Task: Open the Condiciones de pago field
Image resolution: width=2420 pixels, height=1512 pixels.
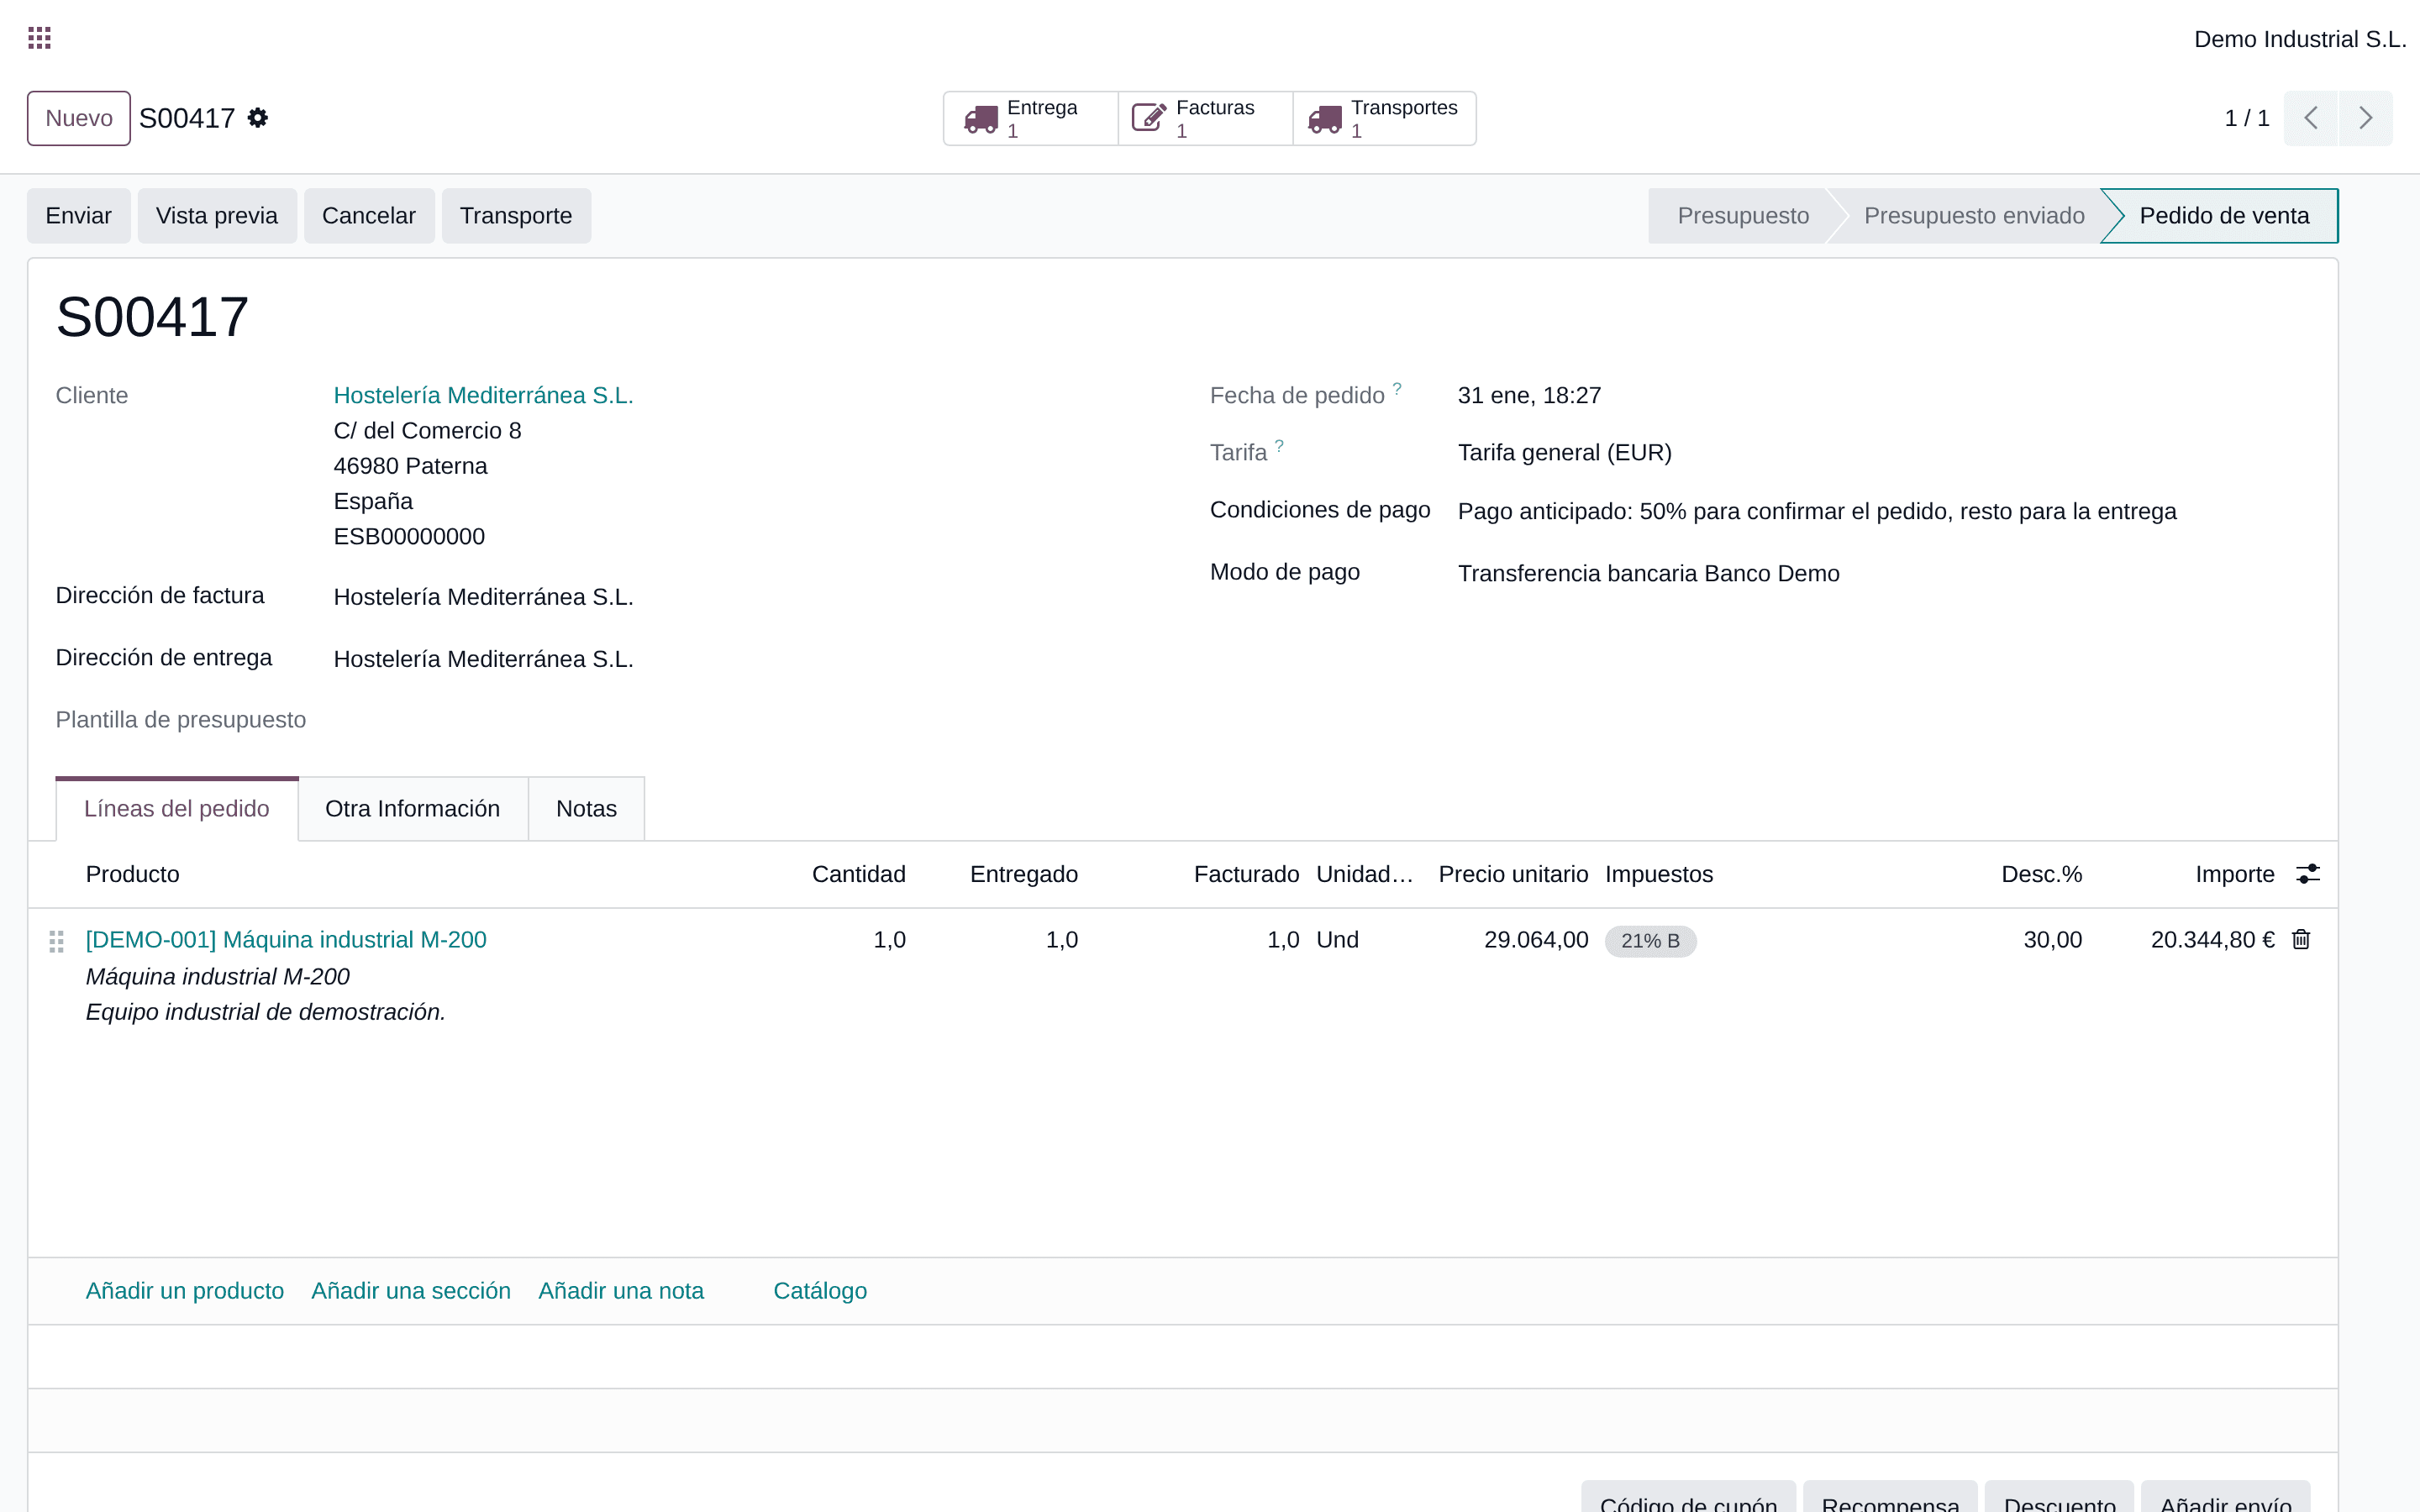Action: click(x=1817, y=512)
